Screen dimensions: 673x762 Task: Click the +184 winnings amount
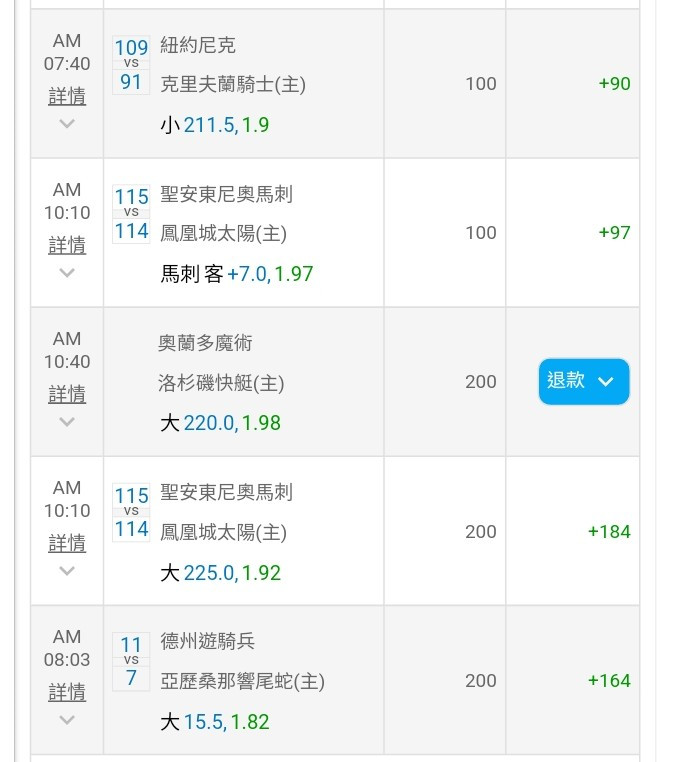pos(609,532)
